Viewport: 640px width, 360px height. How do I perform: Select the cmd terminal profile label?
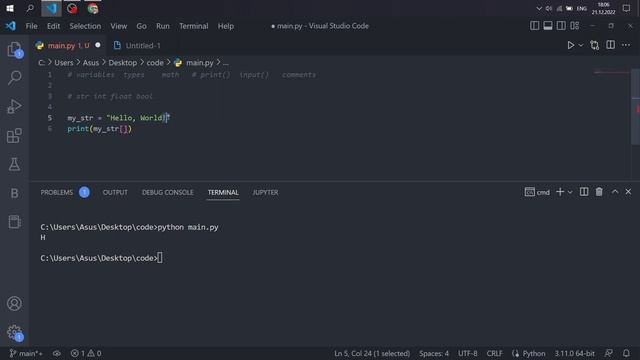tap(537, 192)
